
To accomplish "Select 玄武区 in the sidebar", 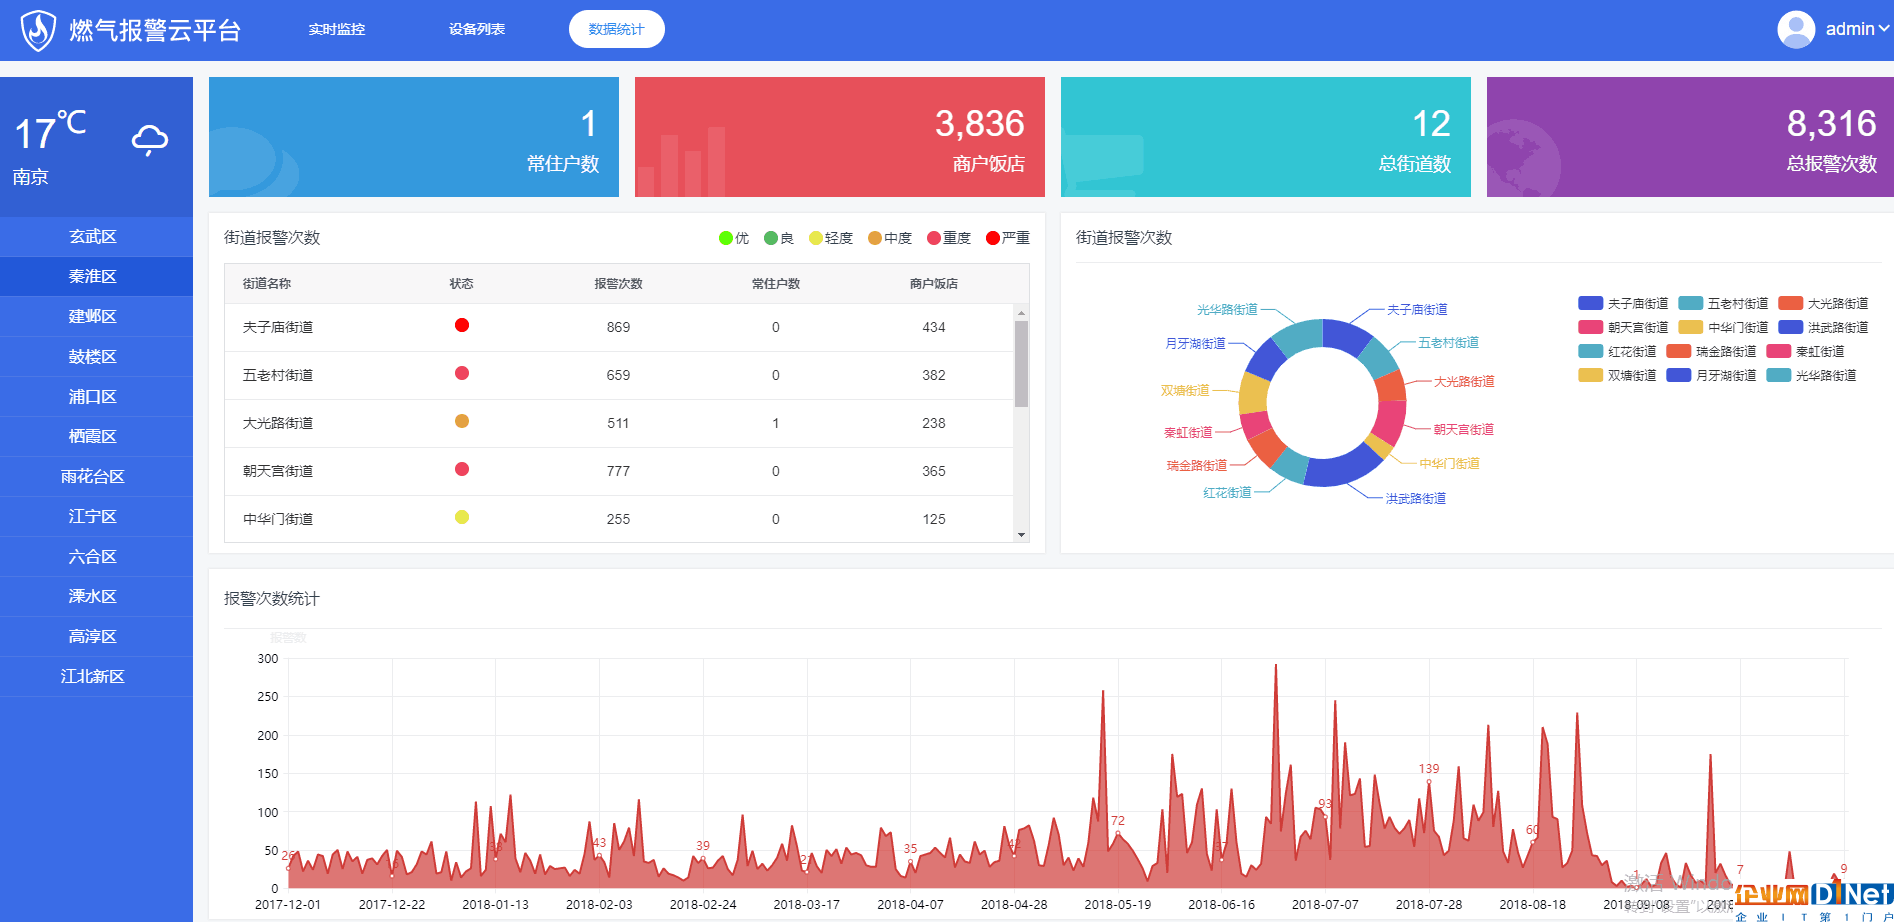I will click(96, 237).
